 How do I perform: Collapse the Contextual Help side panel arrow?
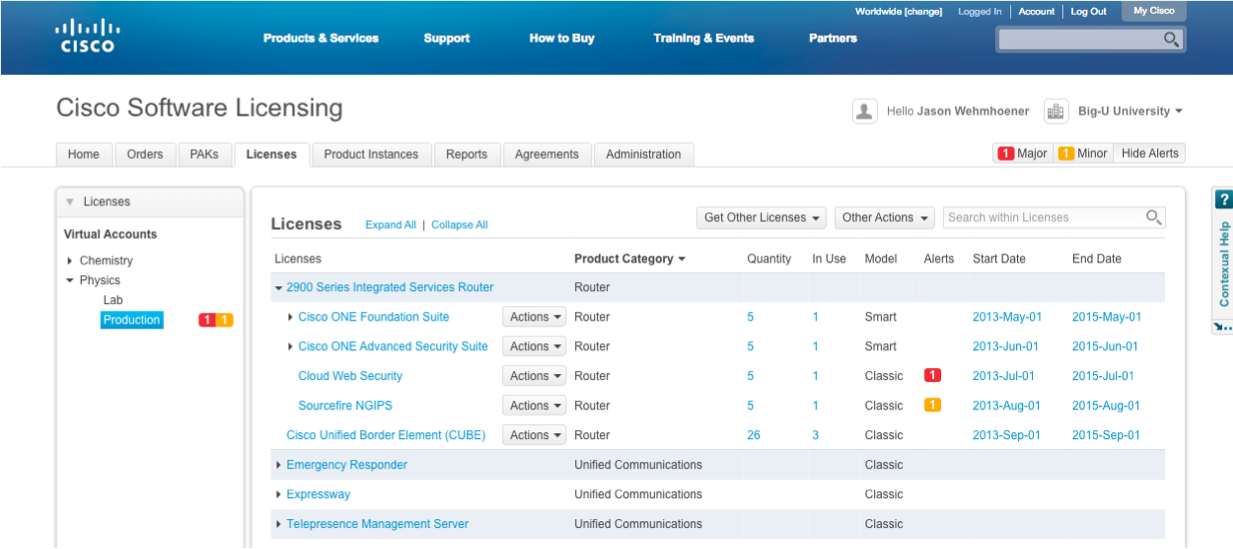pos(1222,326)
